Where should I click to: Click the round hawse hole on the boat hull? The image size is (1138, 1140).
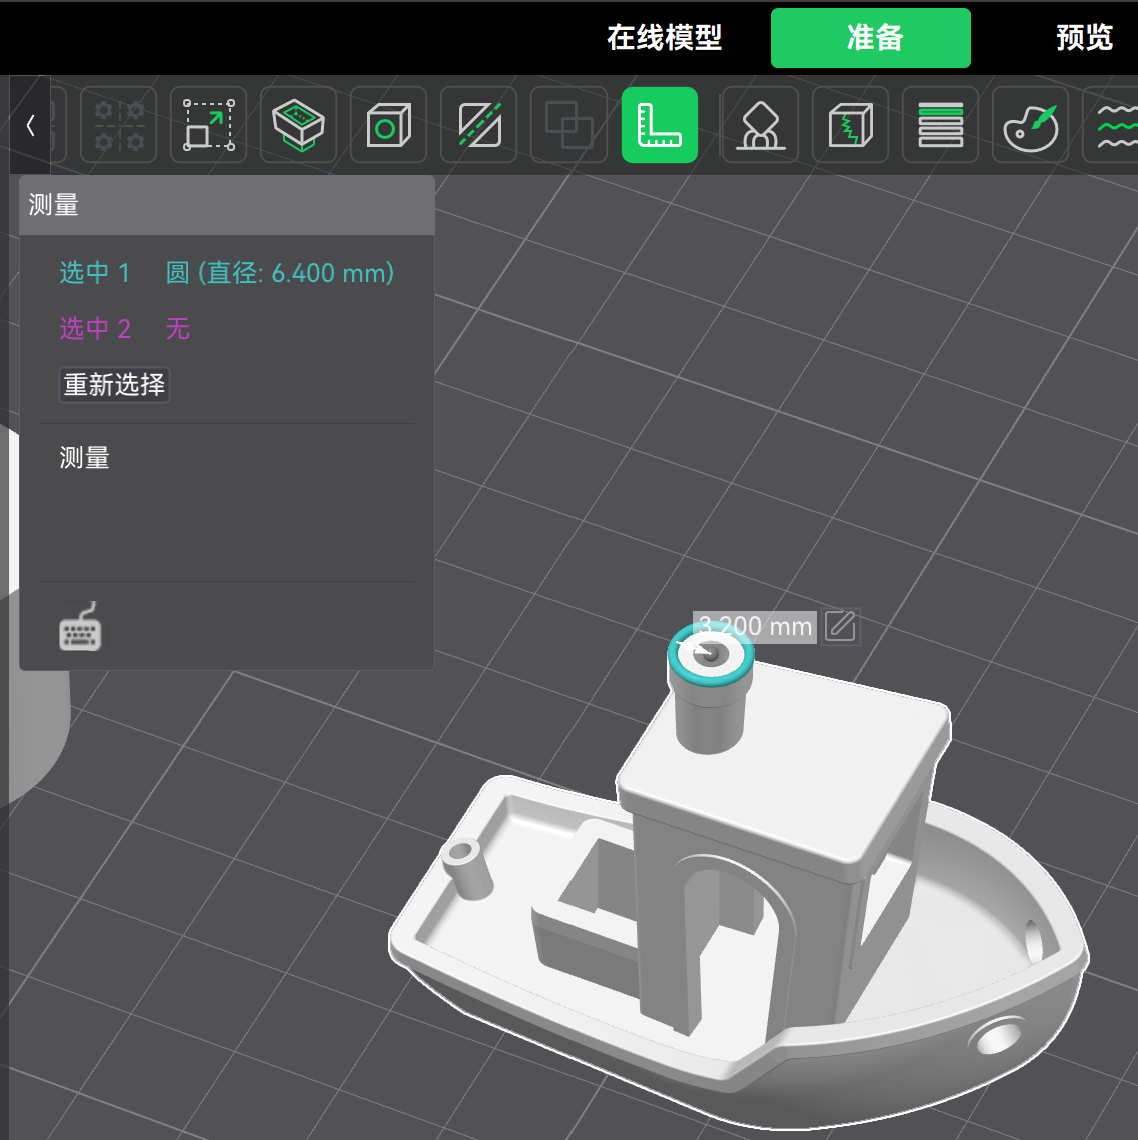(x=998, y=1037)
